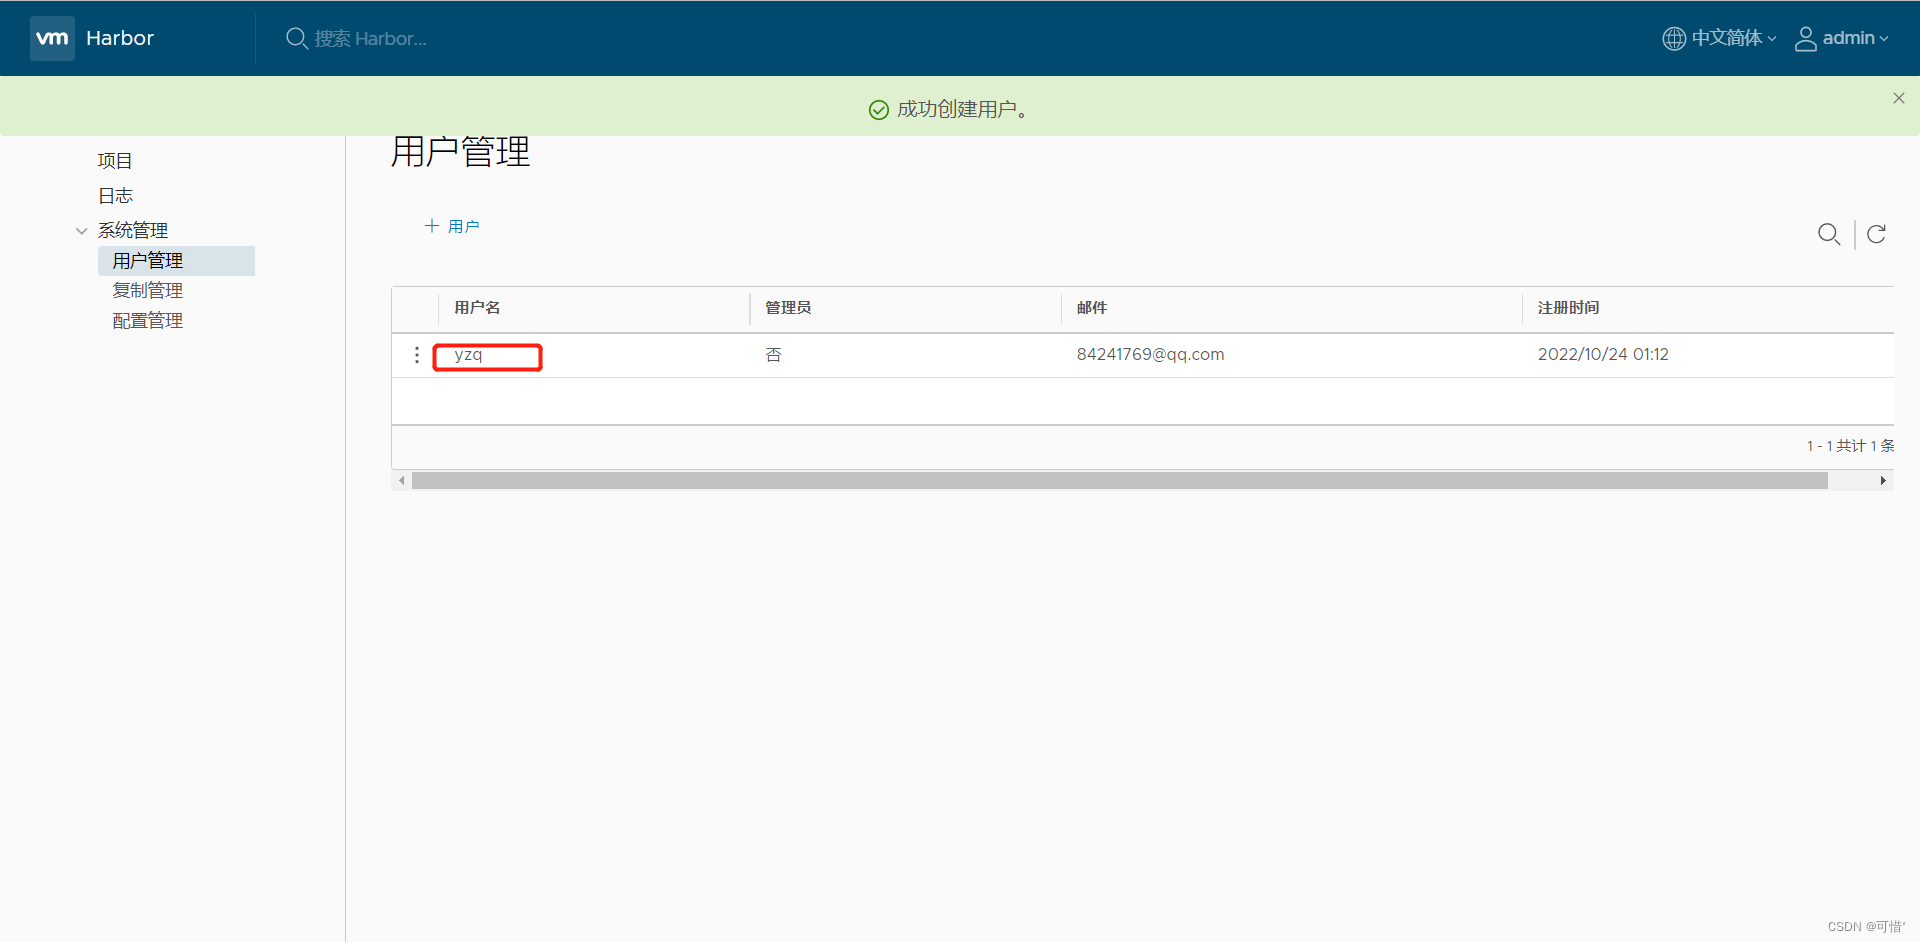Sort by the 用户名 column header
The image size is (1920, 942).
click(x=477, y=307)
